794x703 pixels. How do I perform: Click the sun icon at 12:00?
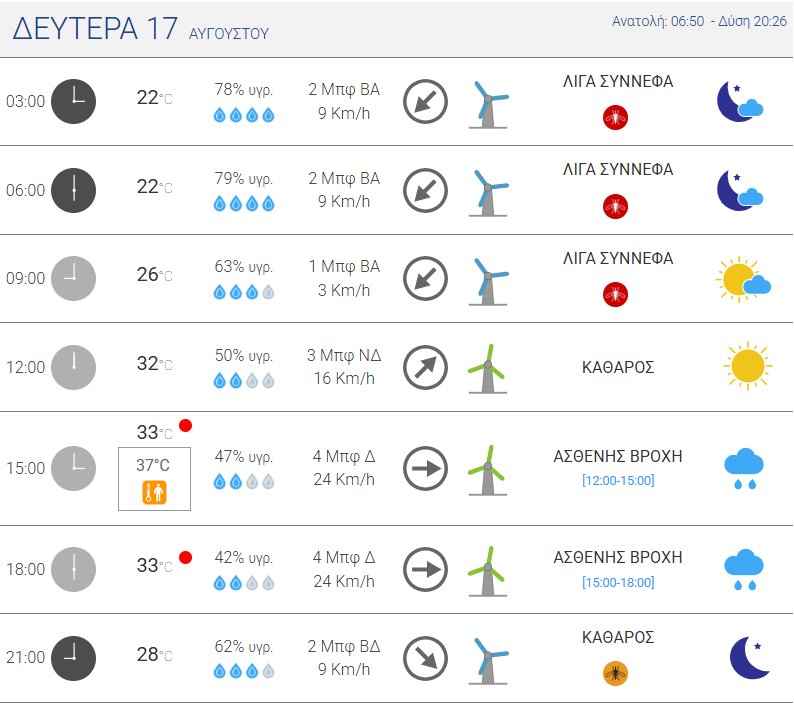click(x=747, y=366)
